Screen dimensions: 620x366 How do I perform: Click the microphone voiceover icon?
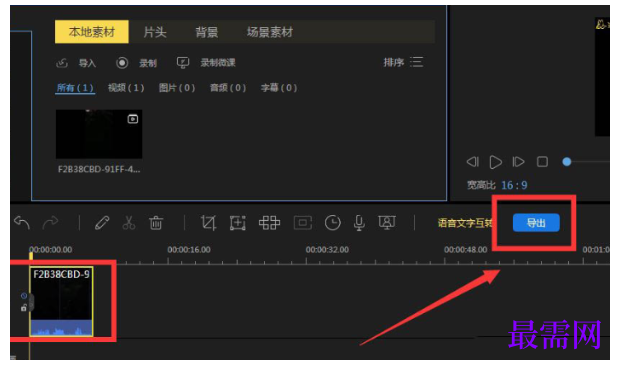click(359, 223)
